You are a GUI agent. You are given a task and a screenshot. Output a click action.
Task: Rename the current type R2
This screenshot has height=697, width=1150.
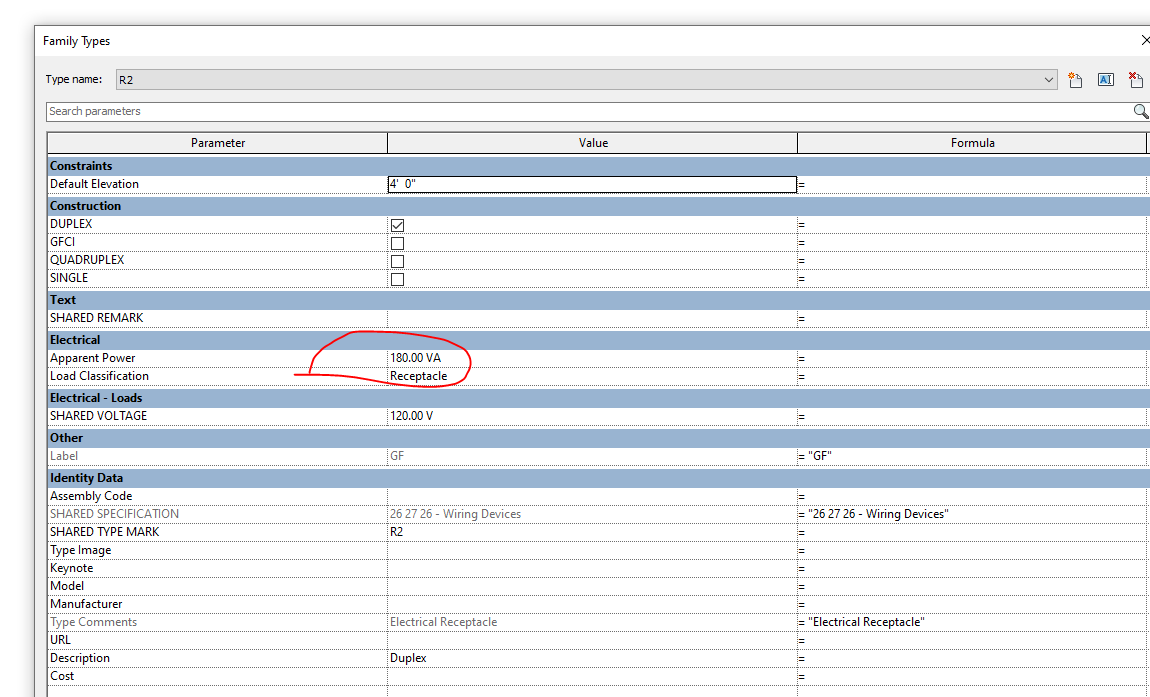click(1105, 79)
